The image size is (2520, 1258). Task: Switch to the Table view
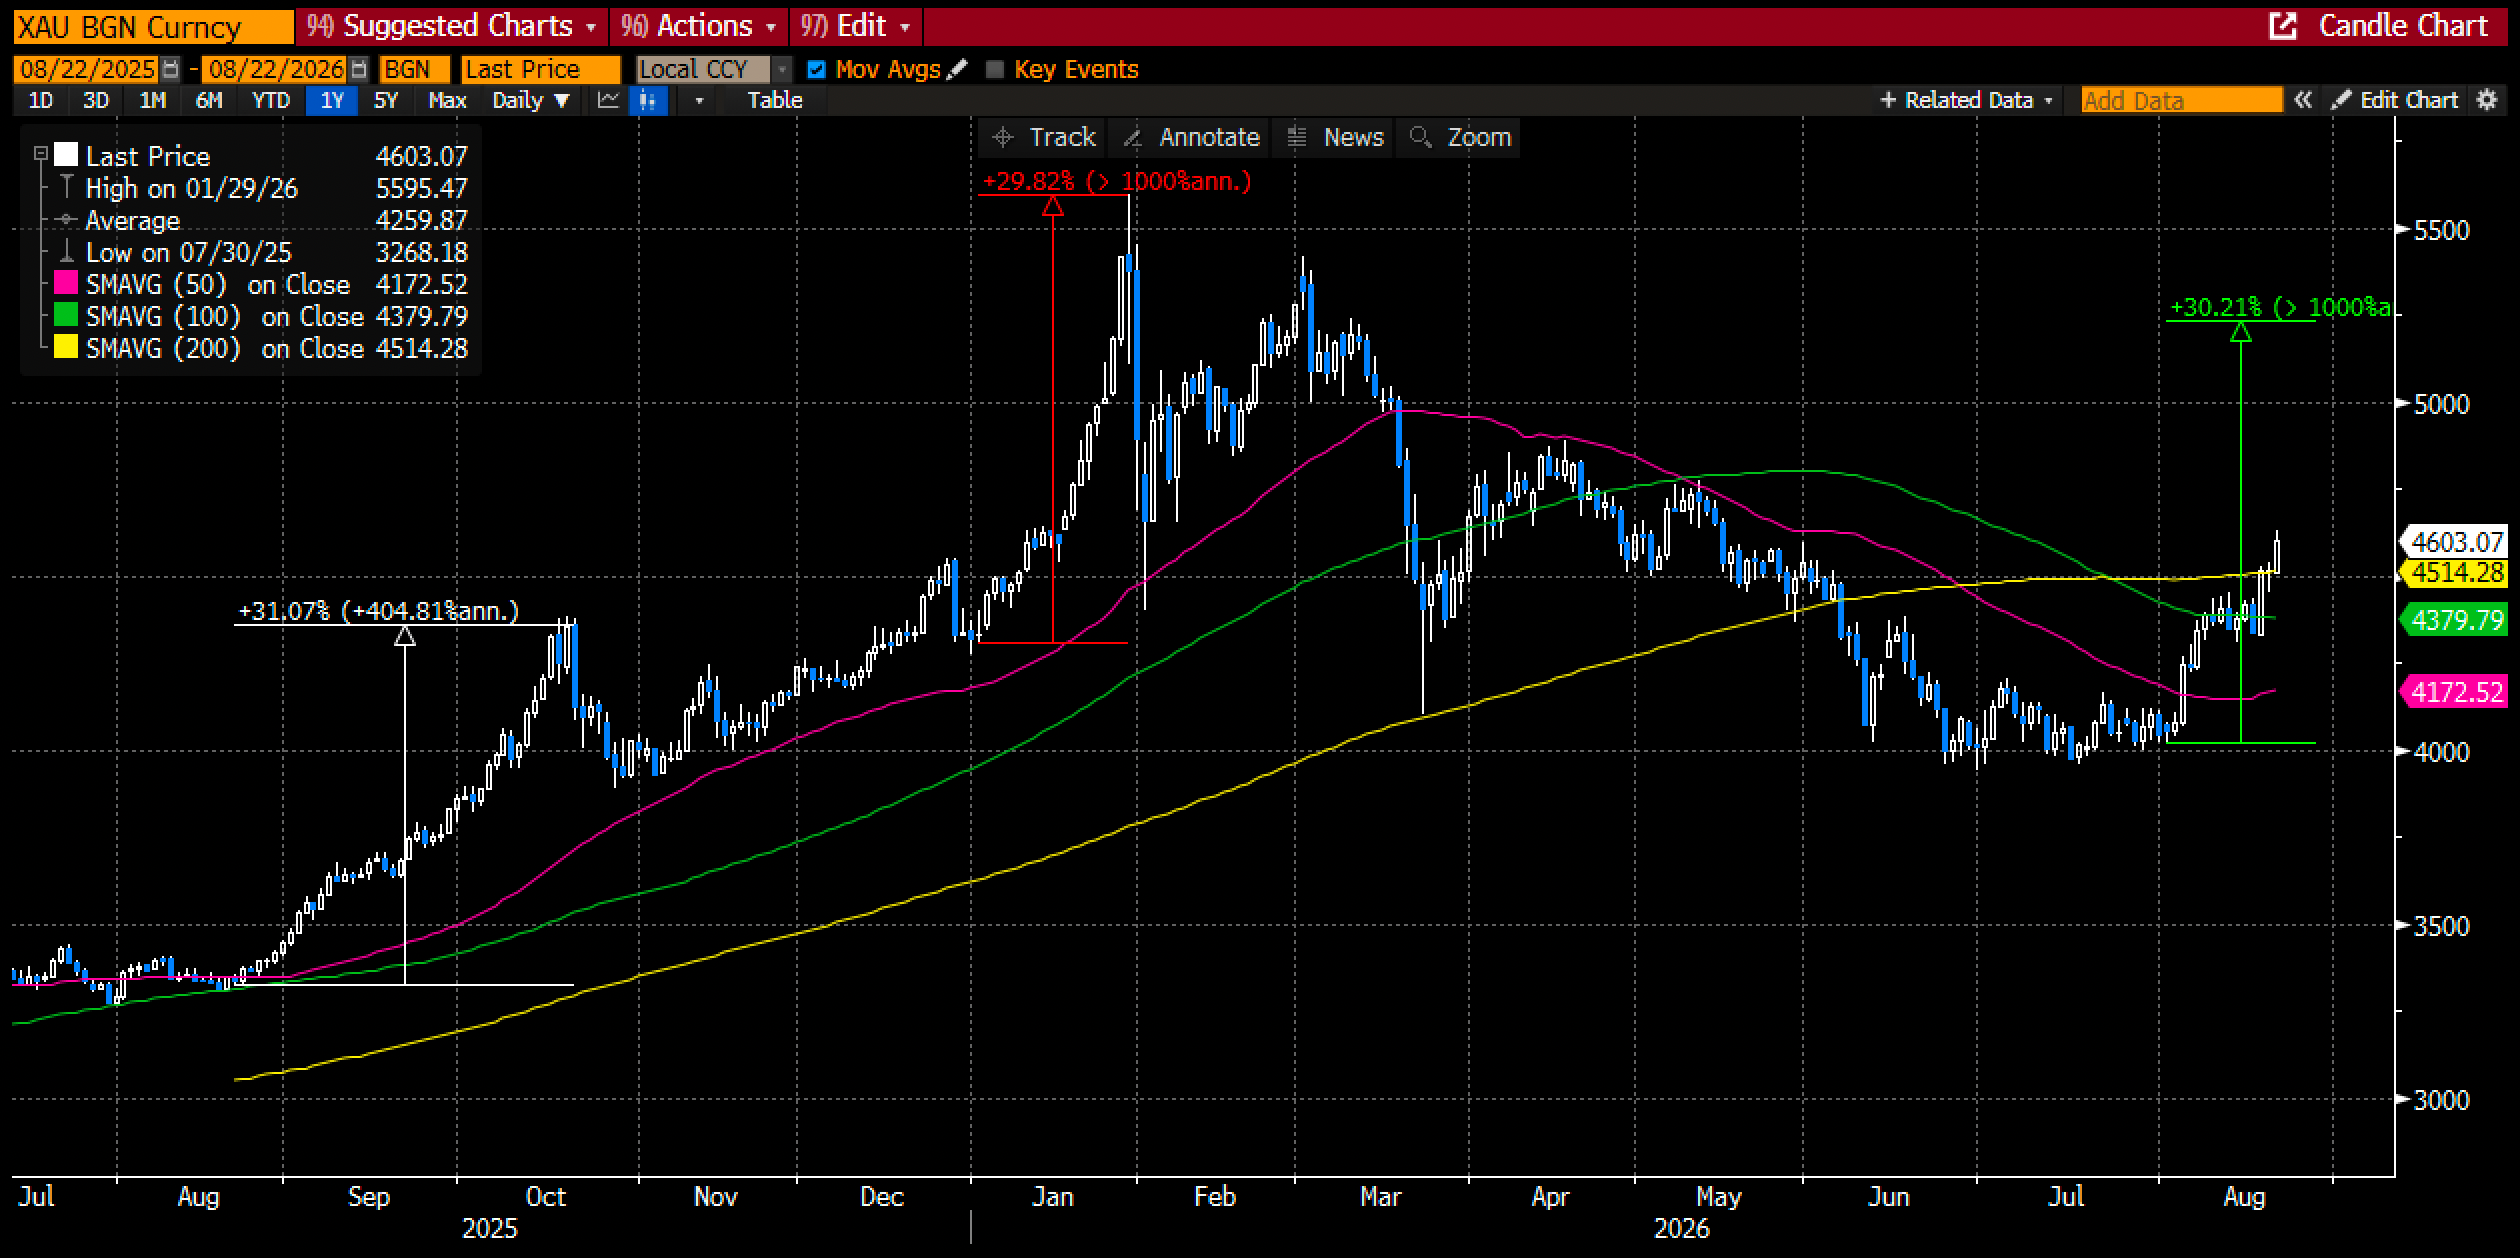[x=775, y=100]
